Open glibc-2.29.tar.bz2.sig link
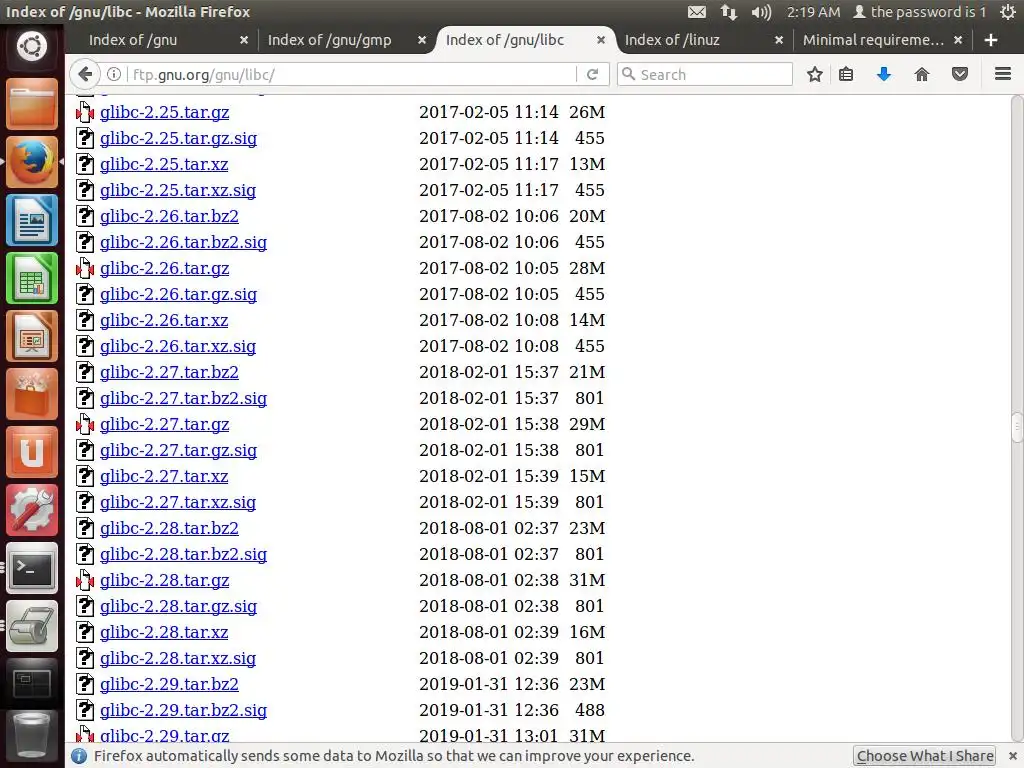 click(x=184, y=711)
